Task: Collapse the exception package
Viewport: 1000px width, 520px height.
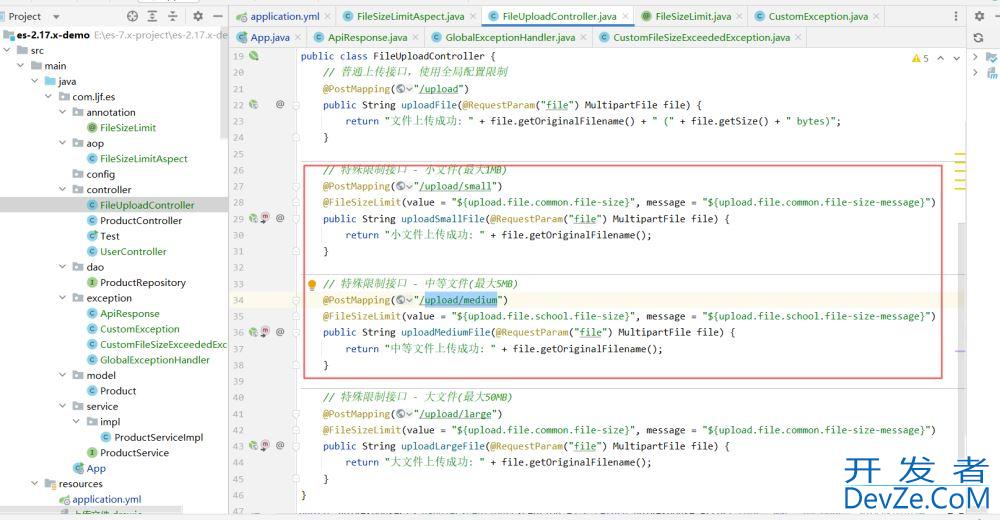Action: (62, 298)
